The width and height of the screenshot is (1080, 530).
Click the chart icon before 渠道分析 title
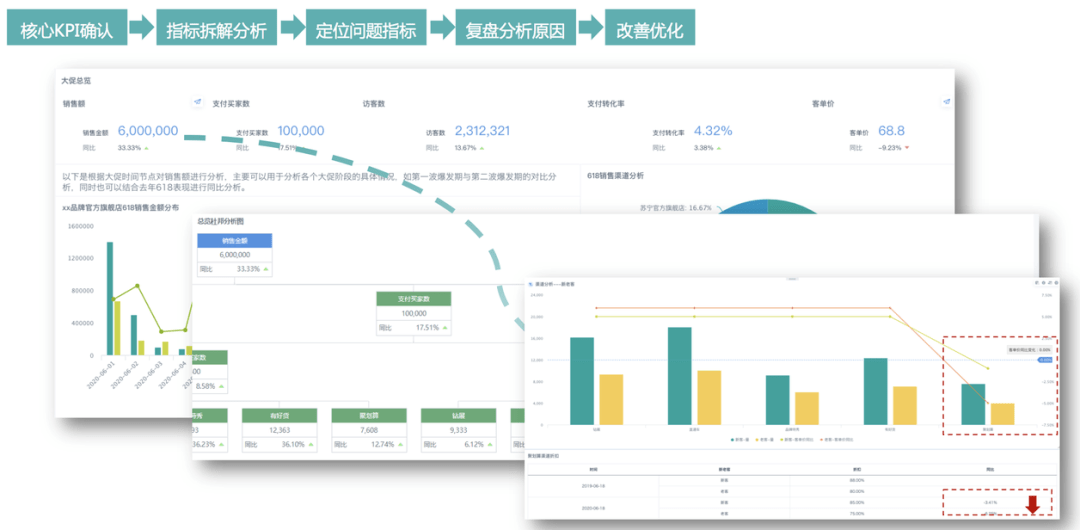pyautogui.click(x=531, y=285)
